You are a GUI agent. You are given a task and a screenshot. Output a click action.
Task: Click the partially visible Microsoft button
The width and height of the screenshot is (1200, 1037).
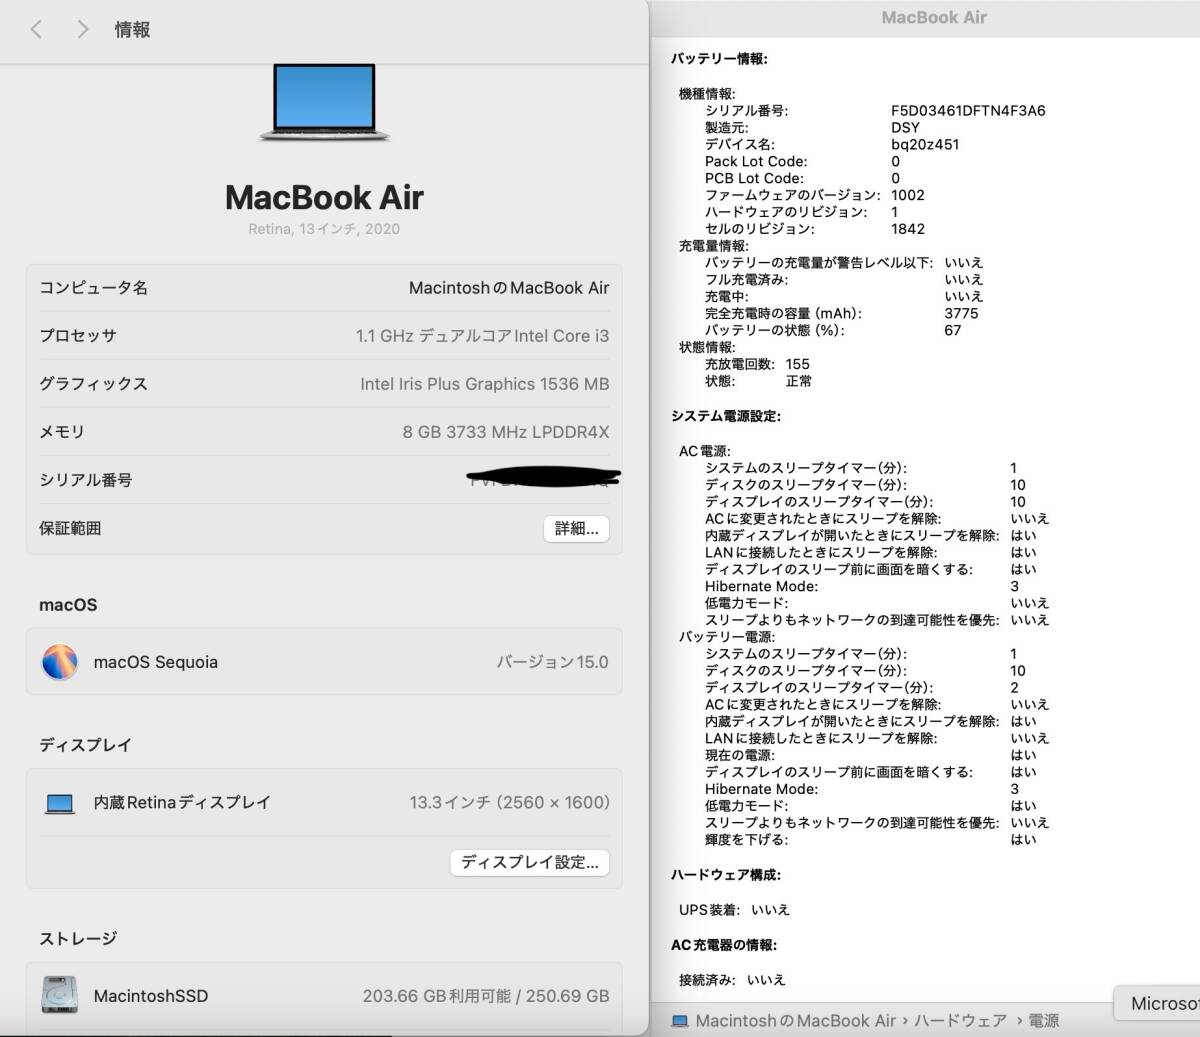(x=1160, y=1003)
